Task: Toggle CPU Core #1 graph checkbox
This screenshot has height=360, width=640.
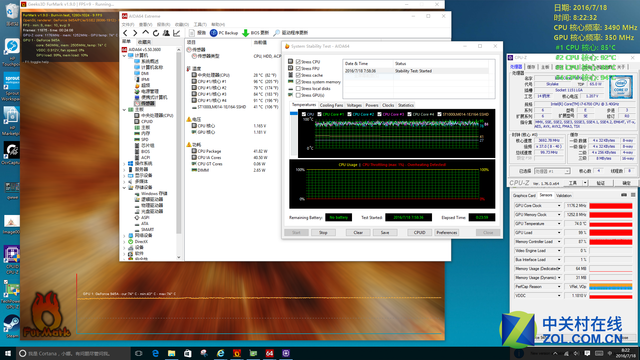Action: [x=319, y=114]
